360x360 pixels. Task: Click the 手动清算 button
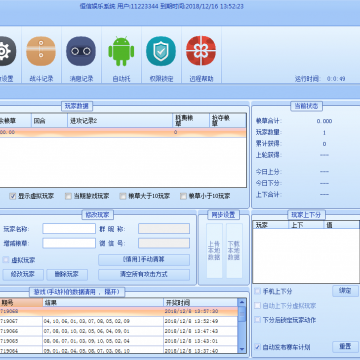pyautogui.click(x=144, y=260)
